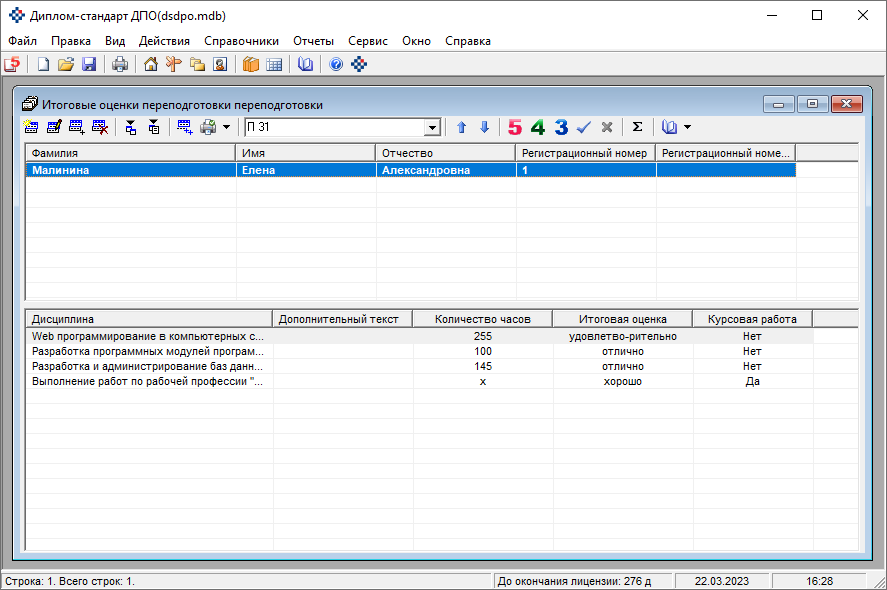The height and width of the screenshot is (590, 887).
Task: Expand the printer dropdown arrow in inner toolbar
Action: [x=227, y=128]
